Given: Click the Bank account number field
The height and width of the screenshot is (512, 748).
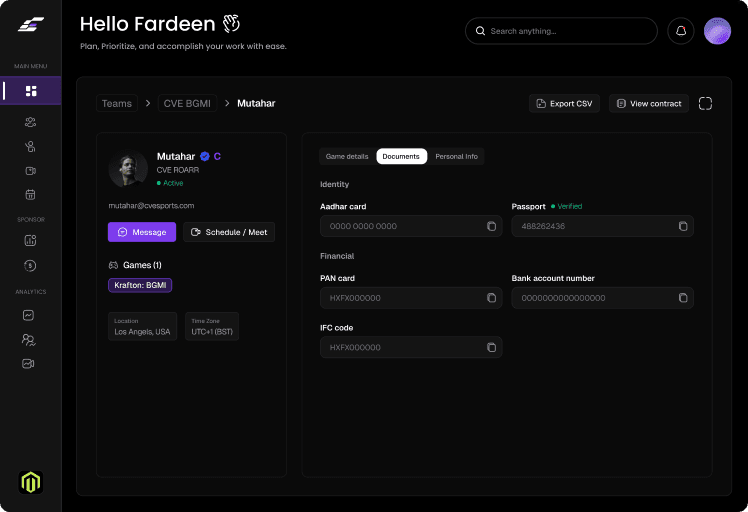Looking at the screenshot, I should [x=603, y=298].
